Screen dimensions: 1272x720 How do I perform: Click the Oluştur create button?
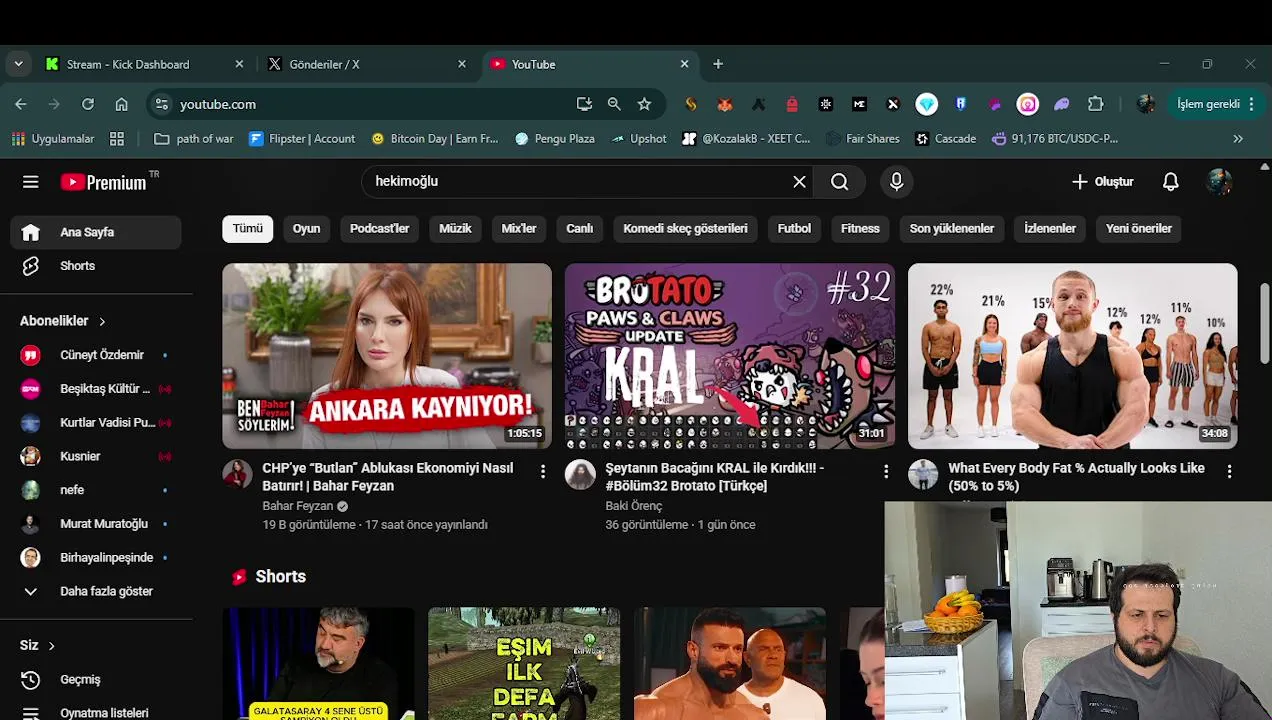pyautogui.click(x=1103, y=182)
